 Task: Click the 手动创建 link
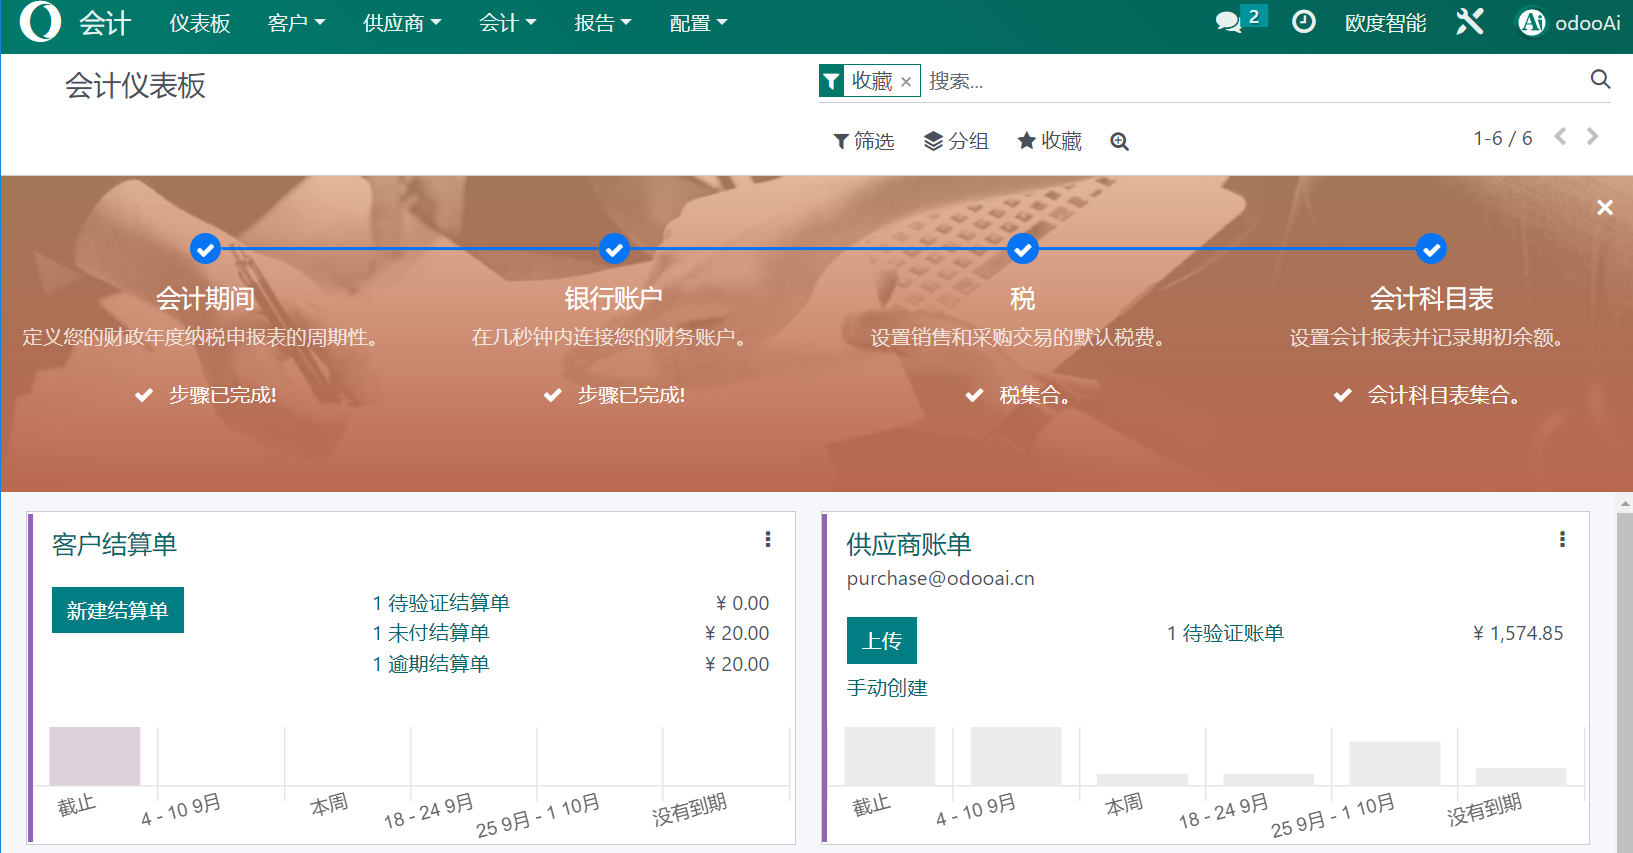tap(887, 688)
